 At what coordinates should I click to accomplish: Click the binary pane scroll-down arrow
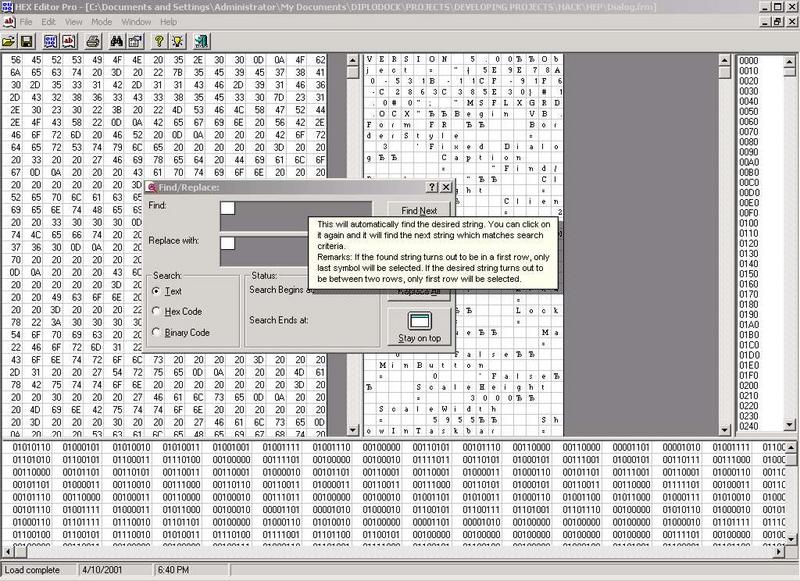coord(791,539)
